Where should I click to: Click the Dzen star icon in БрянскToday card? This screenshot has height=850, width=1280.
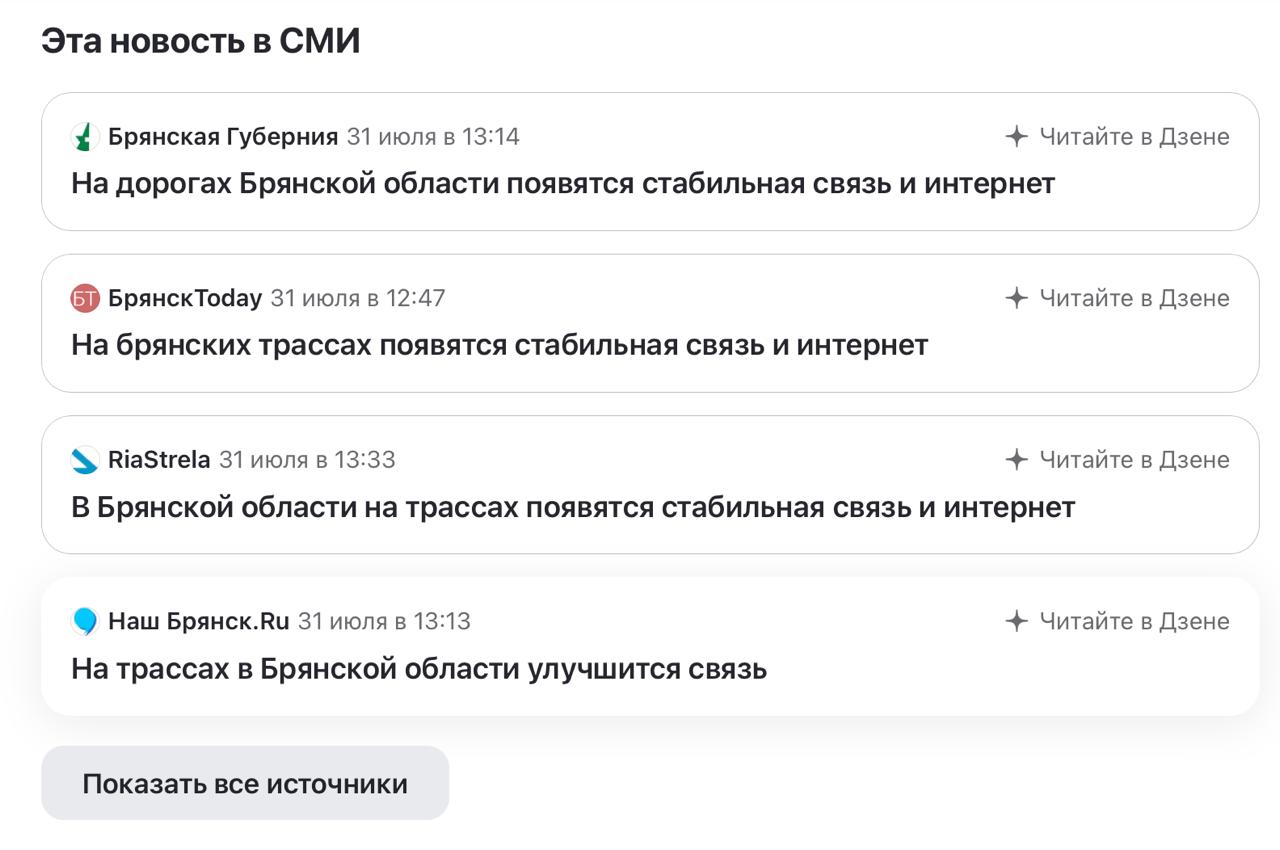[x=1017, y=298]
